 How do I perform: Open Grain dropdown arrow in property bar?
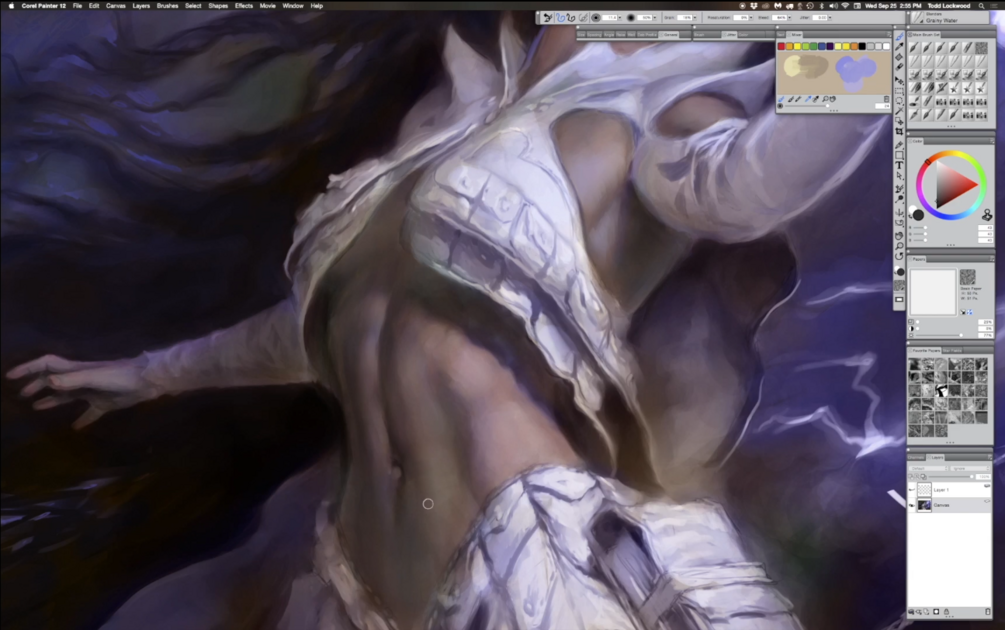coord(695,18)
